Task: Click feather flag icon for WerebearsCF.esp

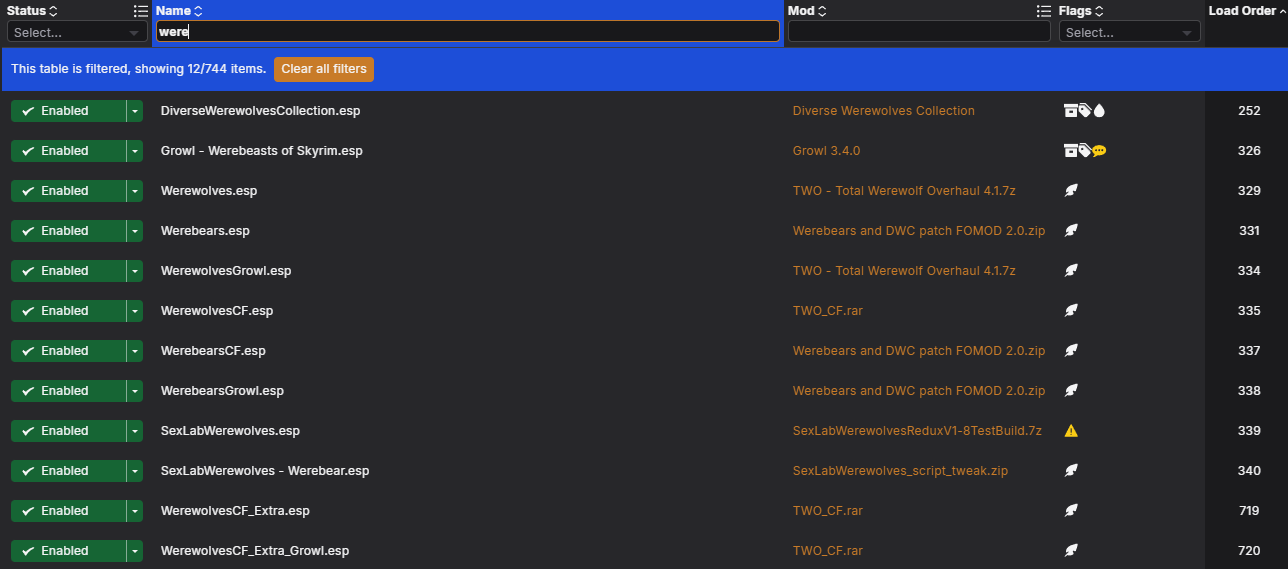Action: (1071, 351)
